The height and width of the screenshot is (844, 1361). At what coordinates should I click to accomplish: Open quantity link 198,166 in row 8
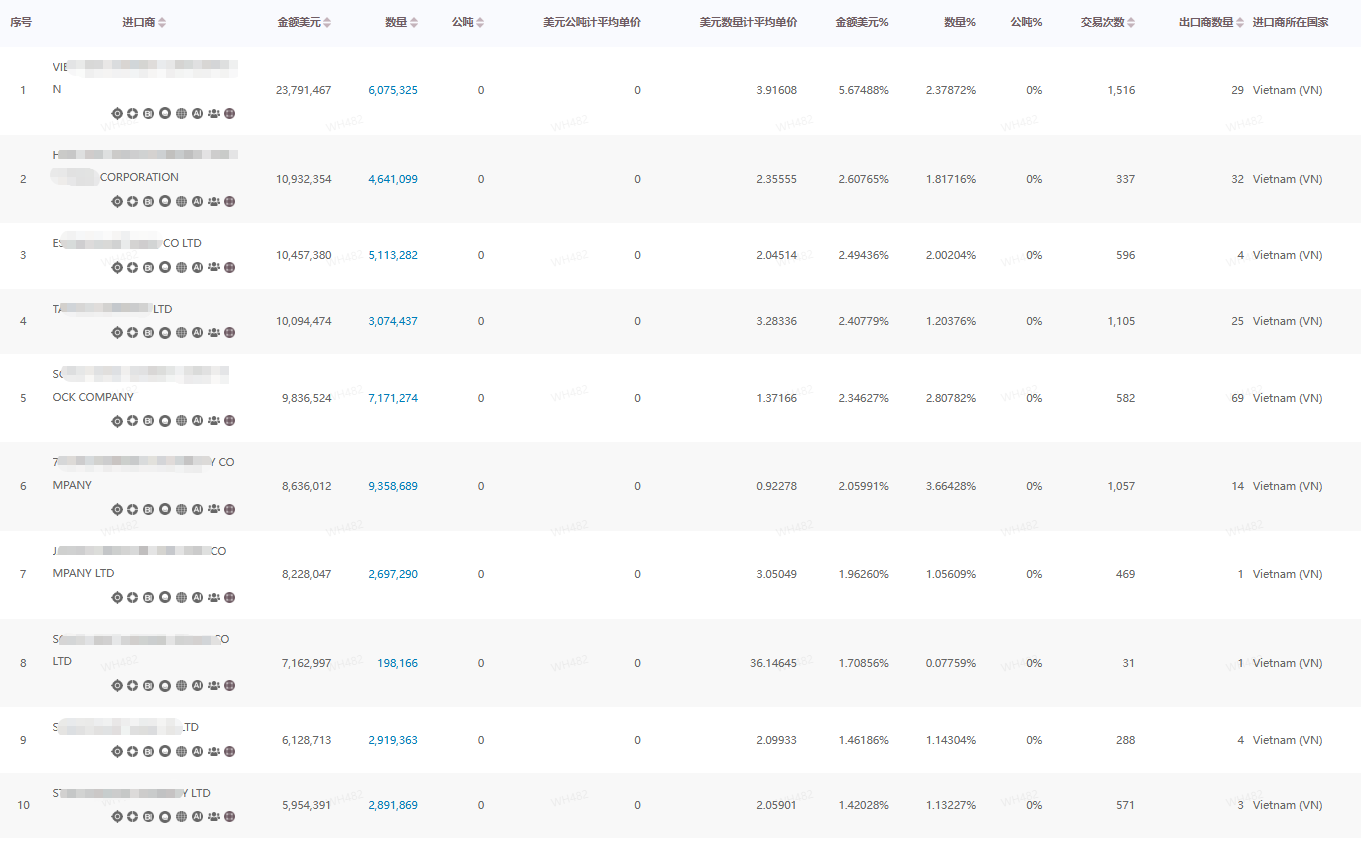tap(397, 663)
